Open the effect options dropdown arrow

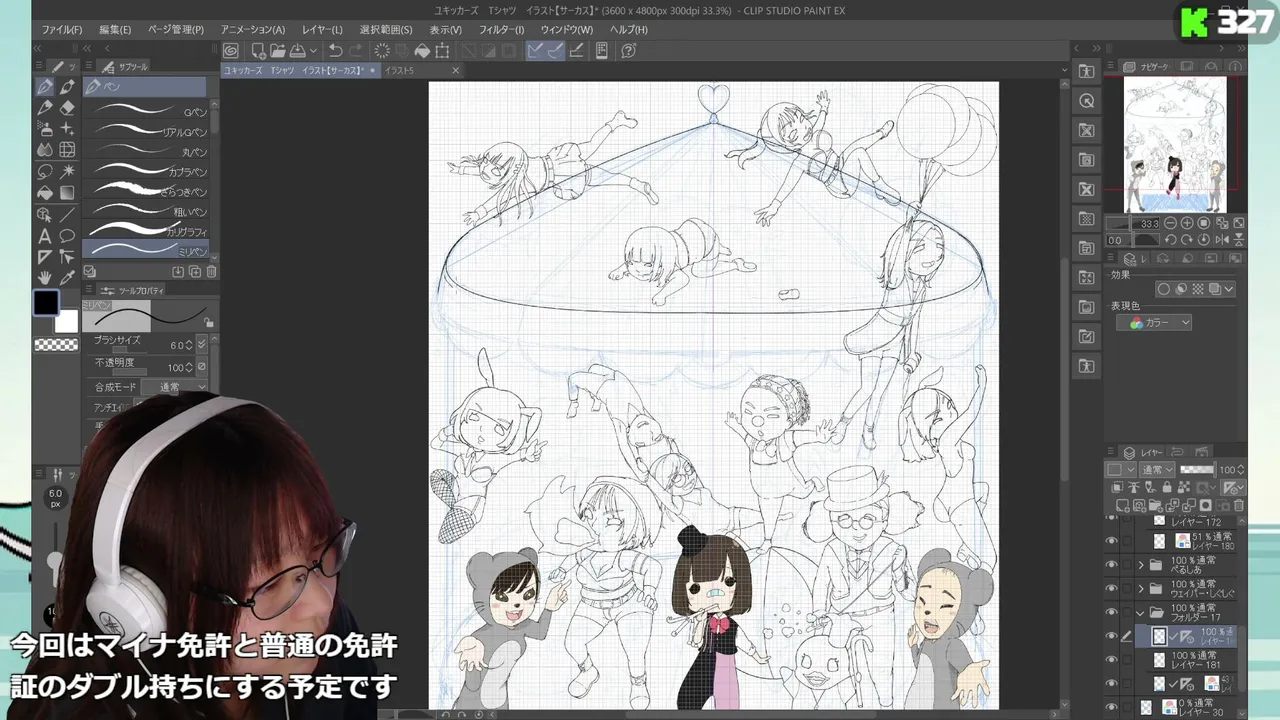[1229, 289]
